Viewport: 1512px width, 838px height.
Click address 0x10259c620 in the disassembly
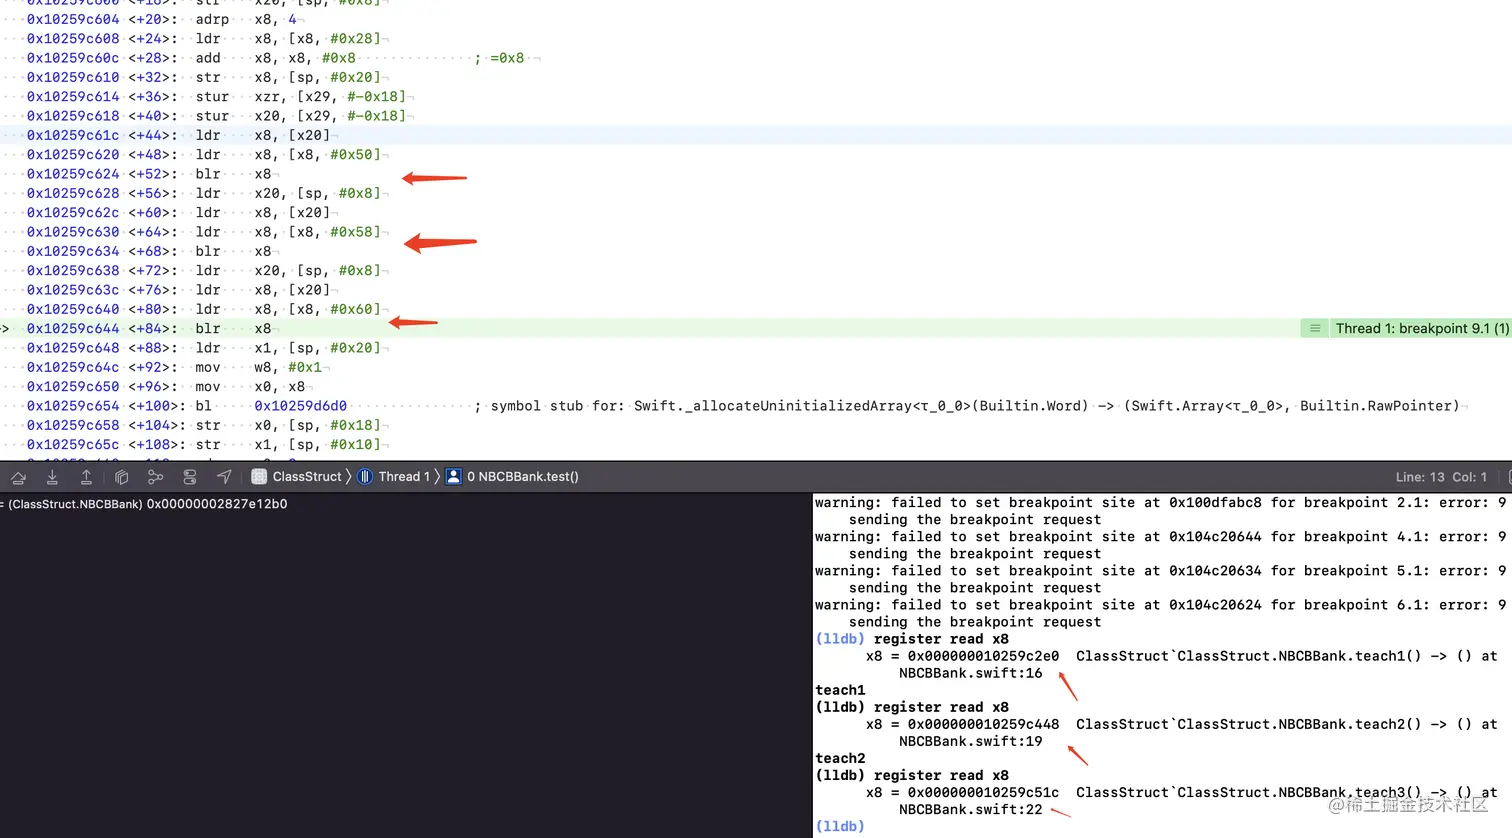73,155
